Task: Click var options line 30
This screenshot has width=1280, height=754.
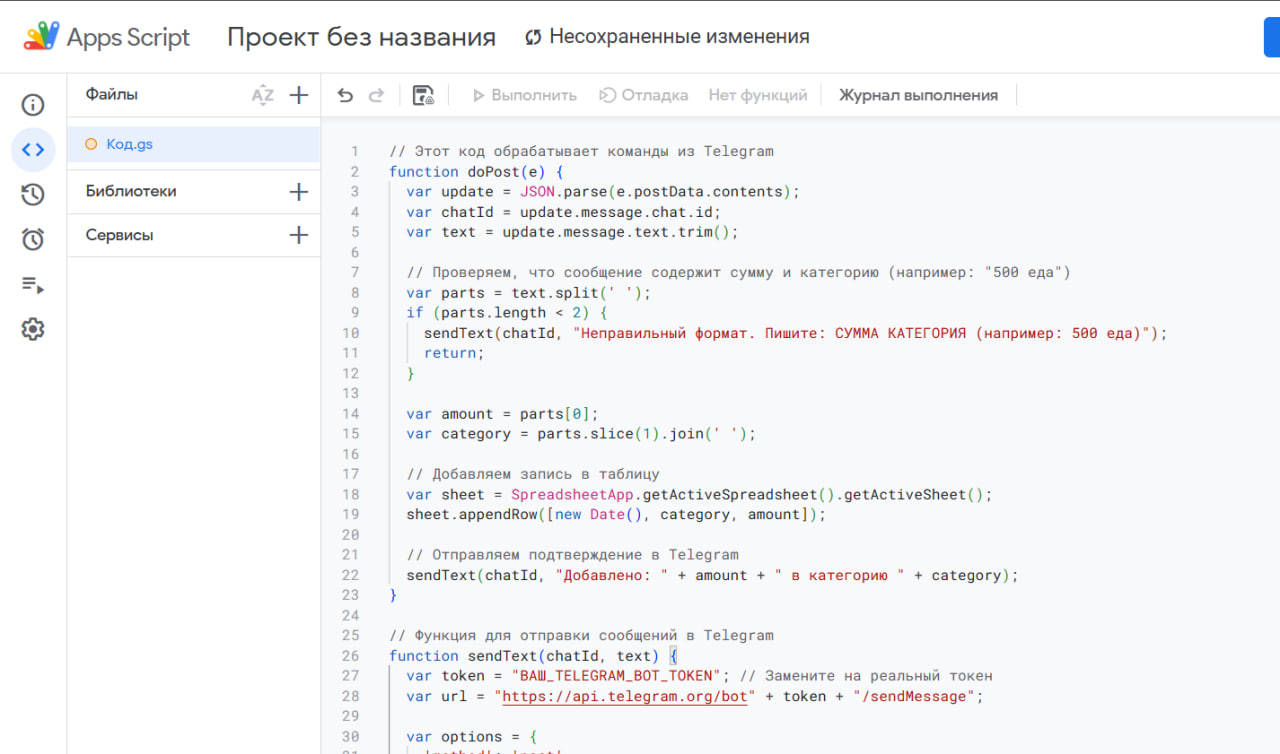Action: 472,737
